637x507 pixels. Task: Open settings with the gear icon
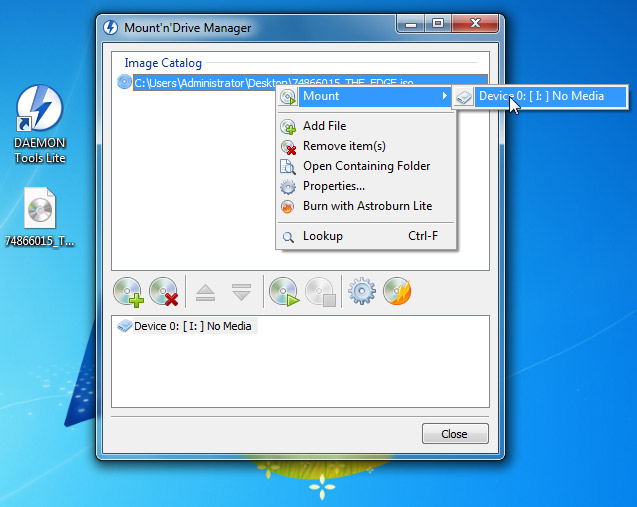point(360,292)
